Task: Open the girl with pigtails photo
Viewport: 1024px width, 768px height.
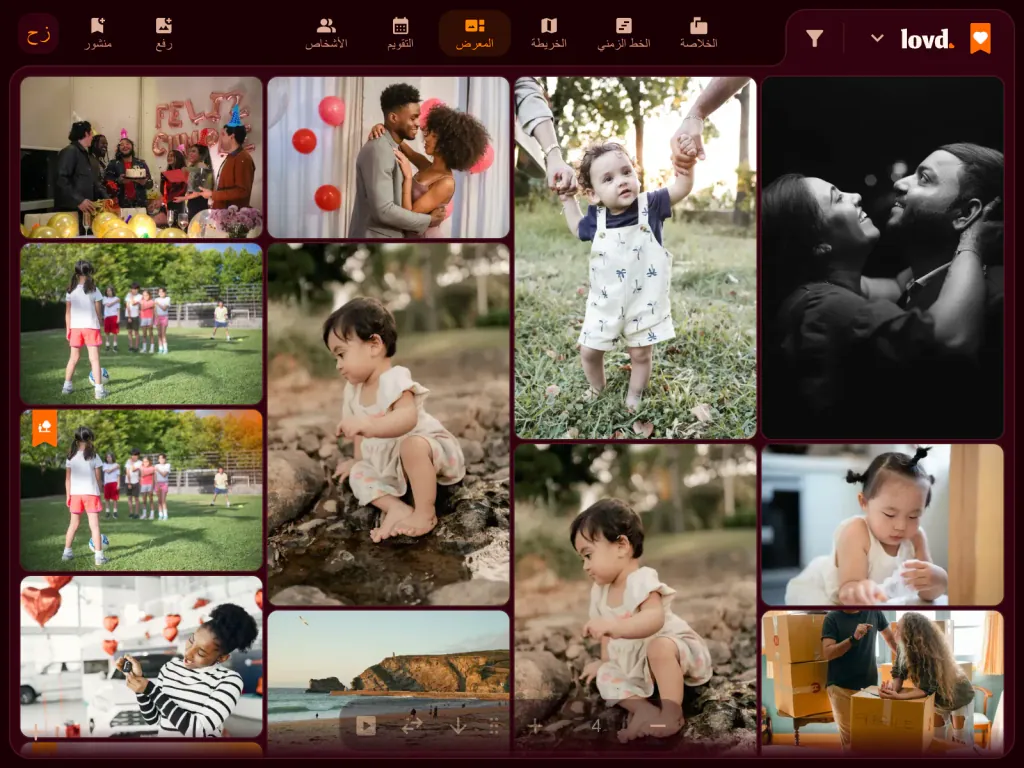Action: (x=882, y=525)
